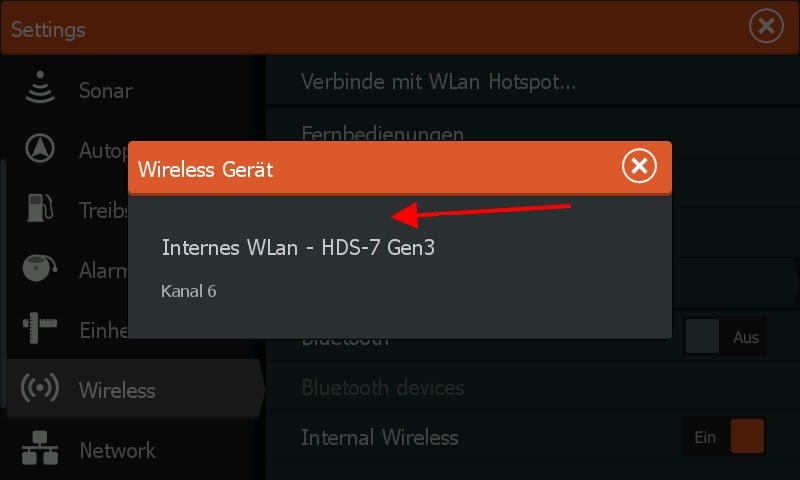The width and height of the screenshot is (800, 480).
Task: Close the Wireless Gerät dialog
Action: tap(639, 166)
